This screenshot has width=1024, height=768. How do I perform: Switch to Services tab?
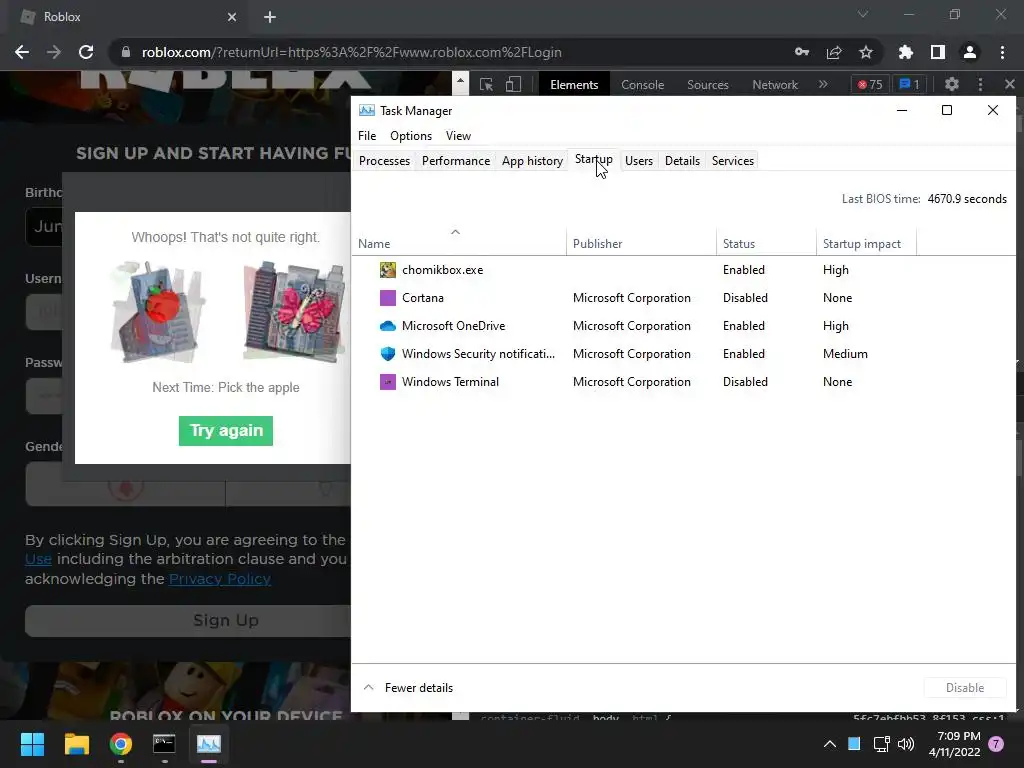733,161
